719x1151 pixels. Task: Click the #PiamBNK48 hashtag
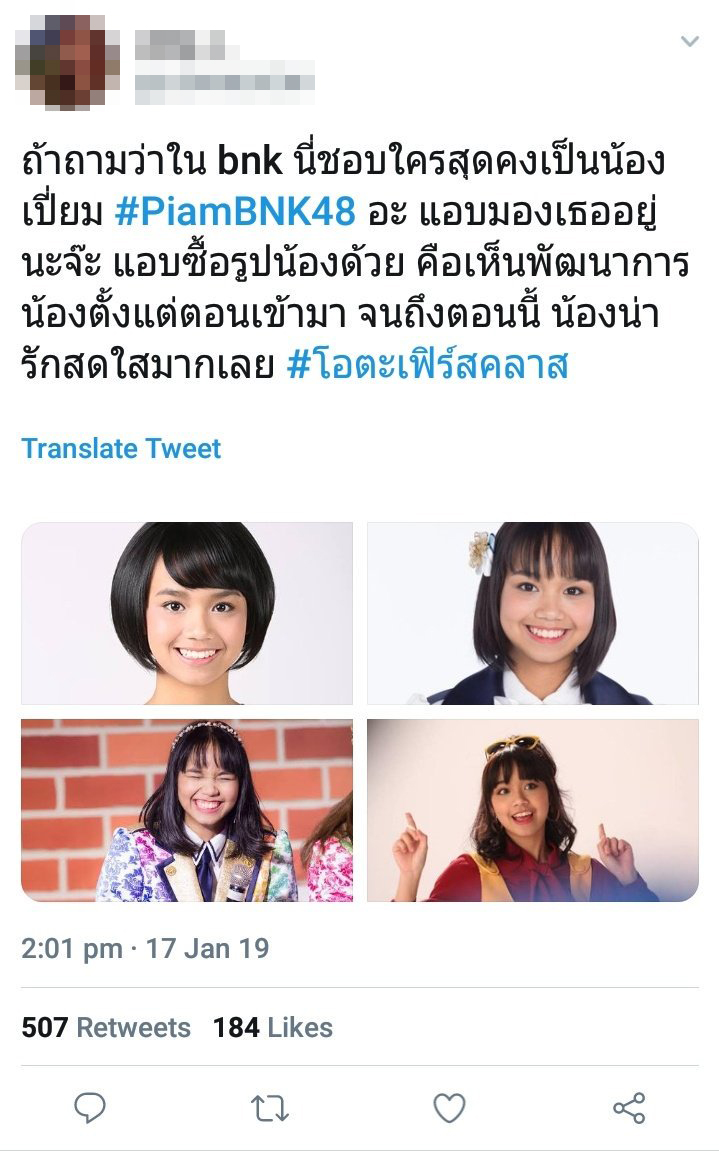pyautogui.click(x=236, y=212)
